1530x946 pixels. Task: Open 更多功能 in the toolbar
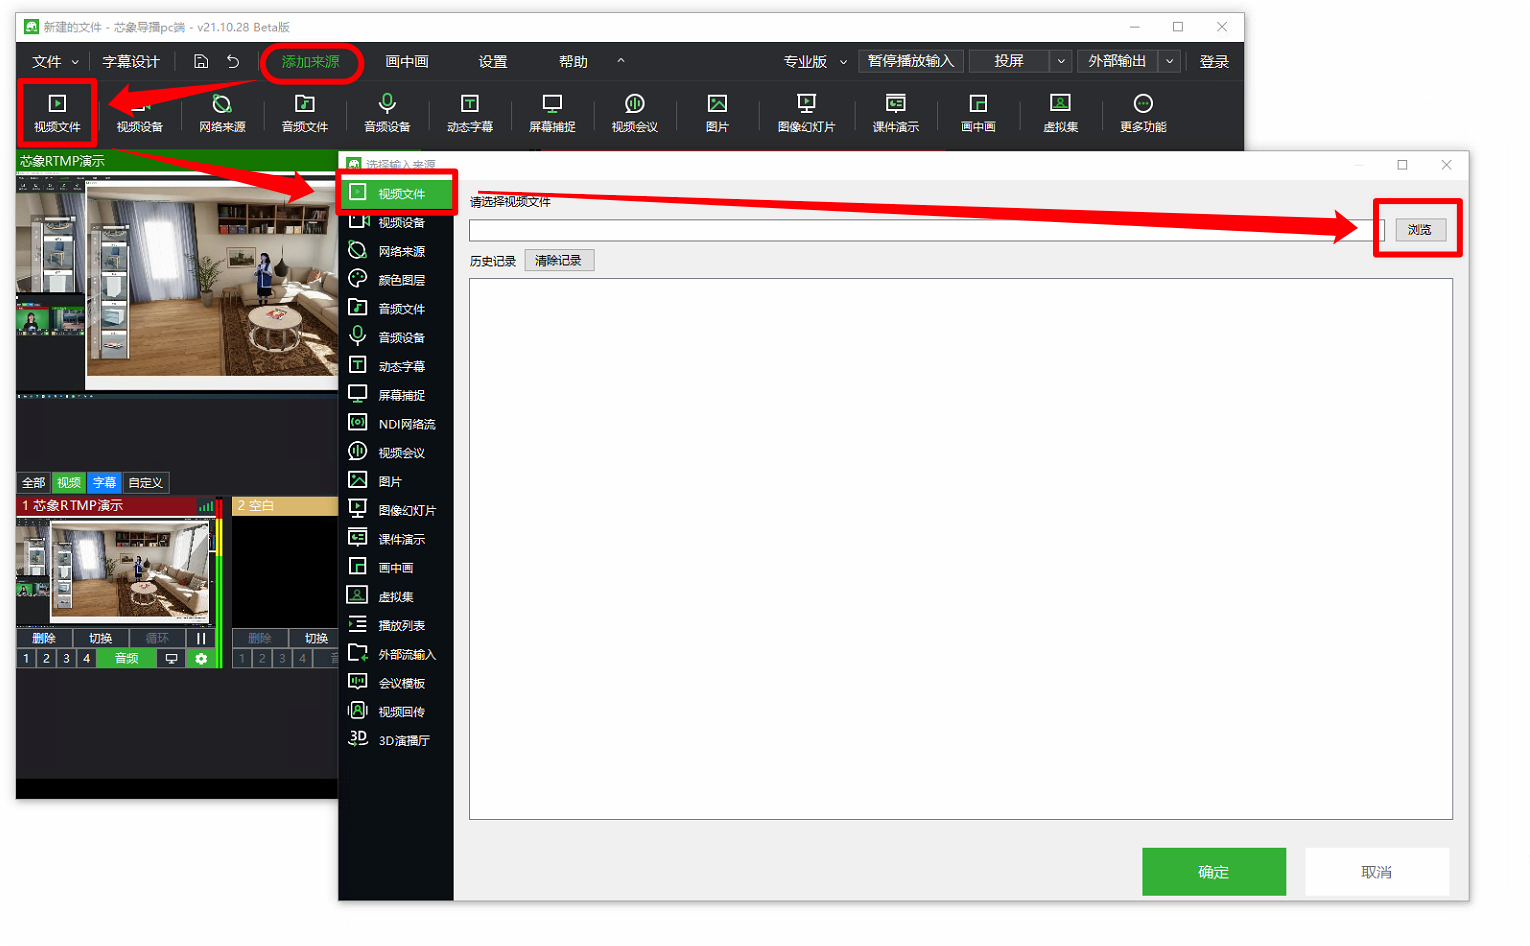click(x=1142, y=112)
